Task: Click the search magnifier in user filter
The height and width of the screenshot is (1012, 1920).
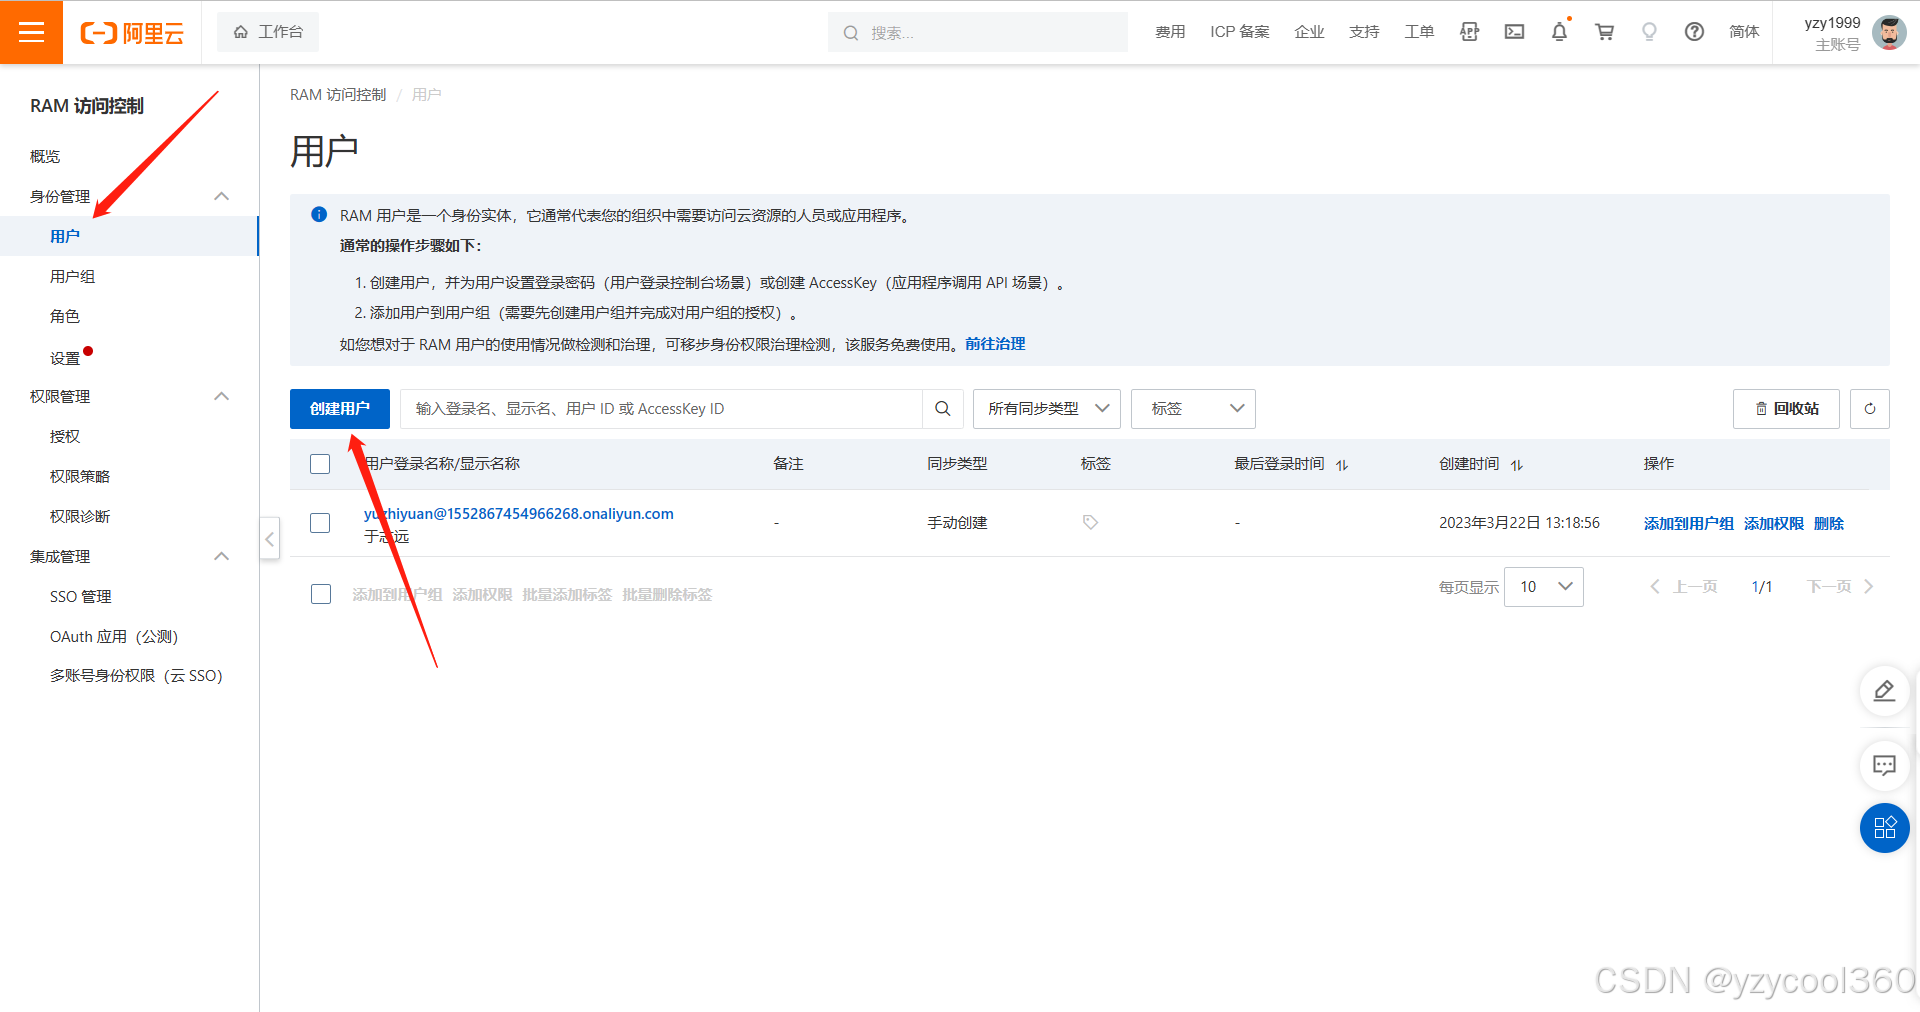Action: point(942,408)
